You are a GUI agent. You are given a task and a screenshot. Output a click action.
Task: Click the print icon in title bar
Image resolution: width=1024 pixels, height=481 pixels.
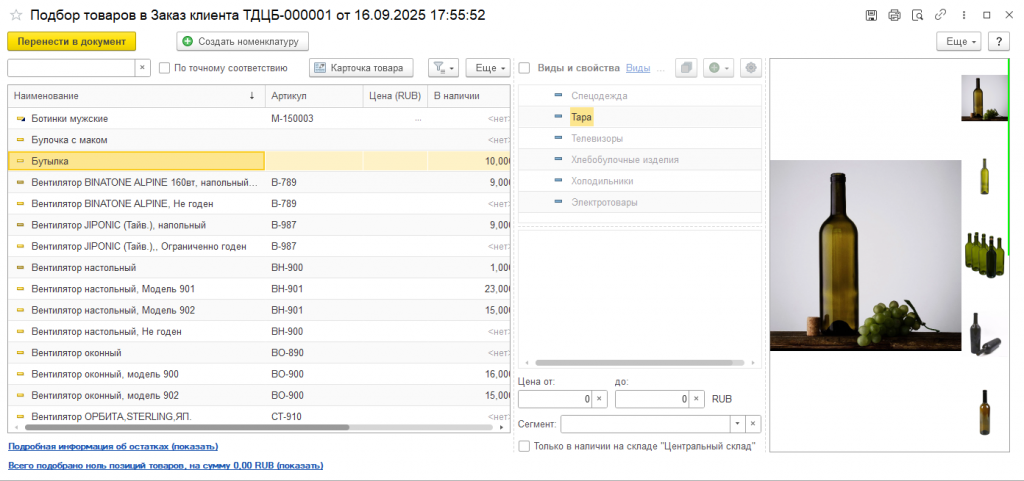click(894, 15)
